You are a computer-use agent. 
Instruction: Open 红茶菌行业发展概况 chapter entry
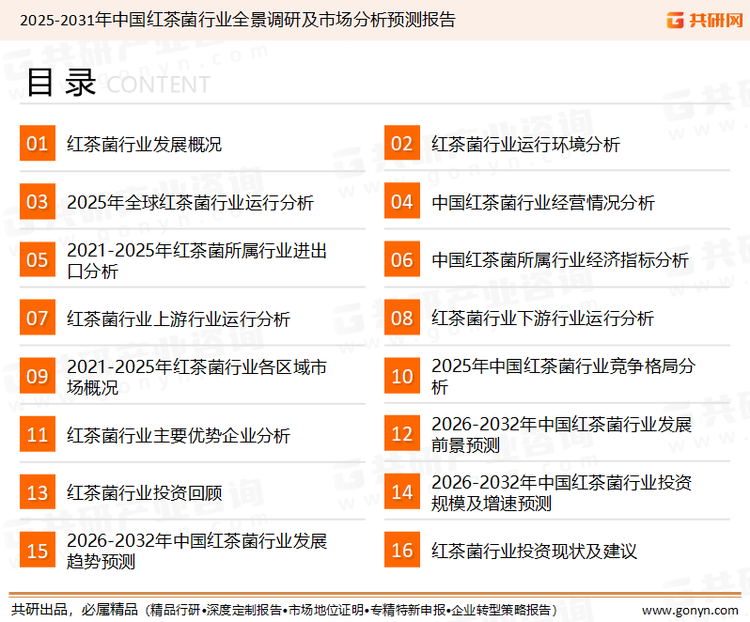pos(144,144)
